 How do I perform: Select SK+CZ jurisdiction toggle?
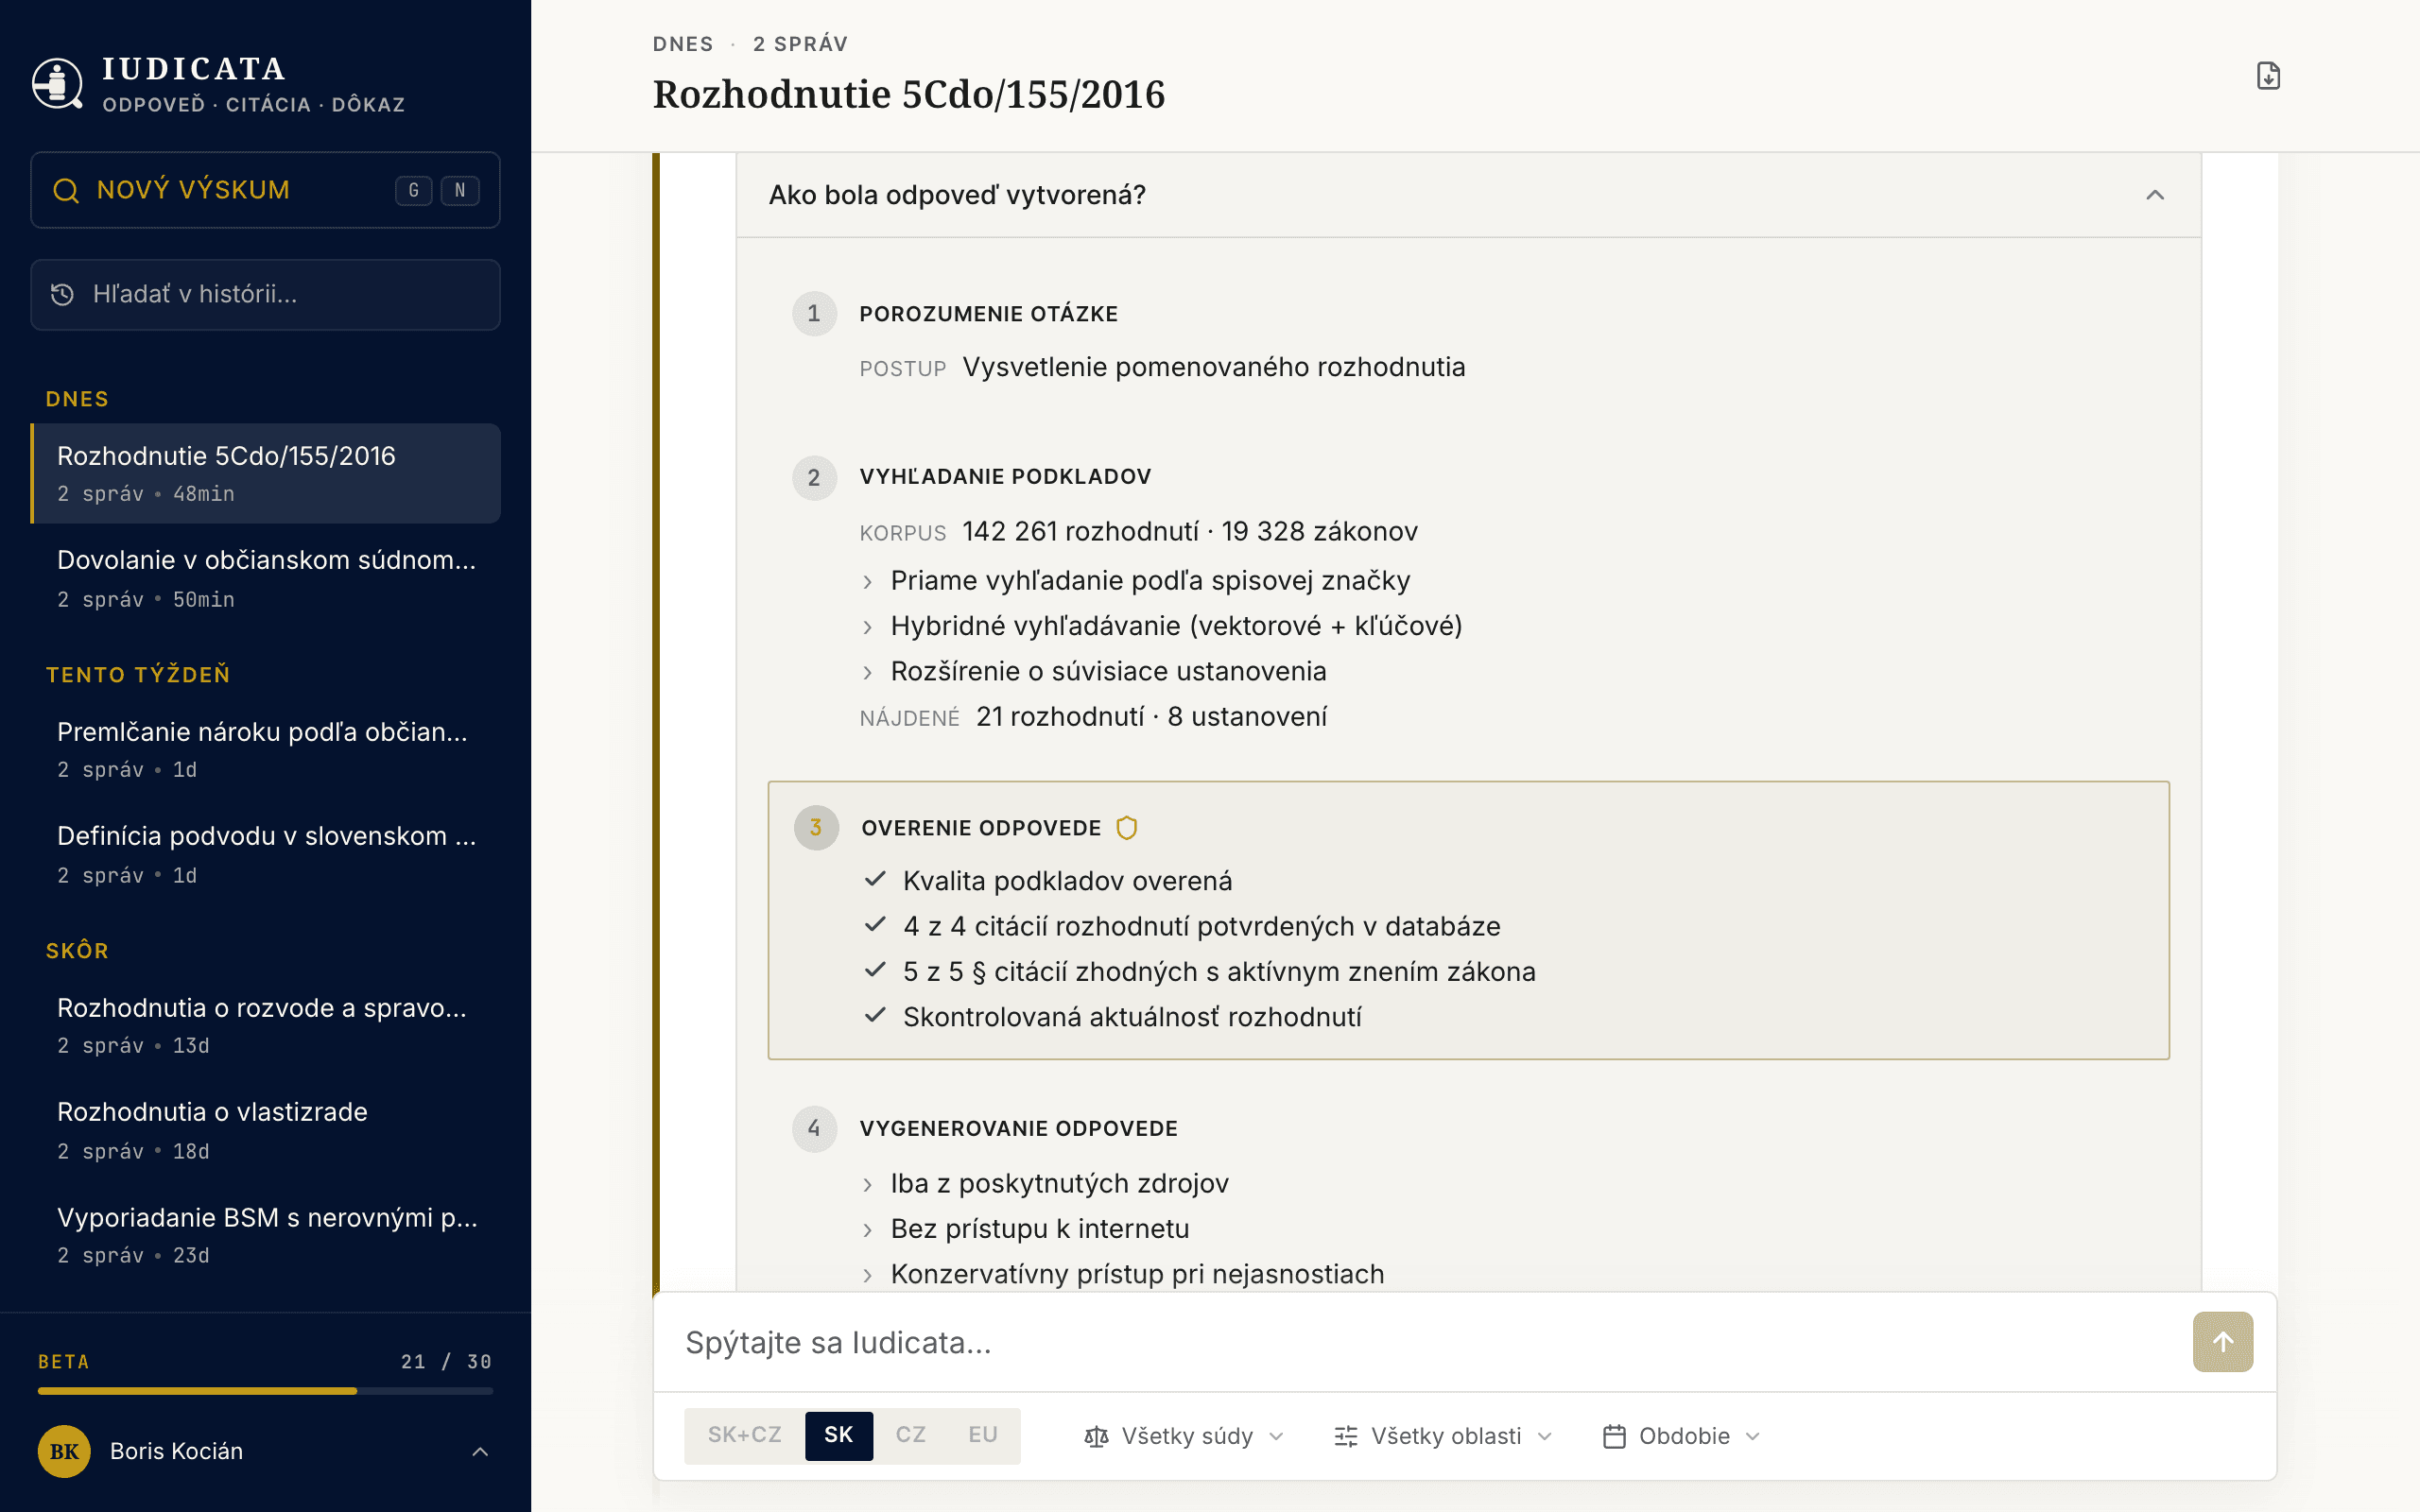[x=744, y=1435]
